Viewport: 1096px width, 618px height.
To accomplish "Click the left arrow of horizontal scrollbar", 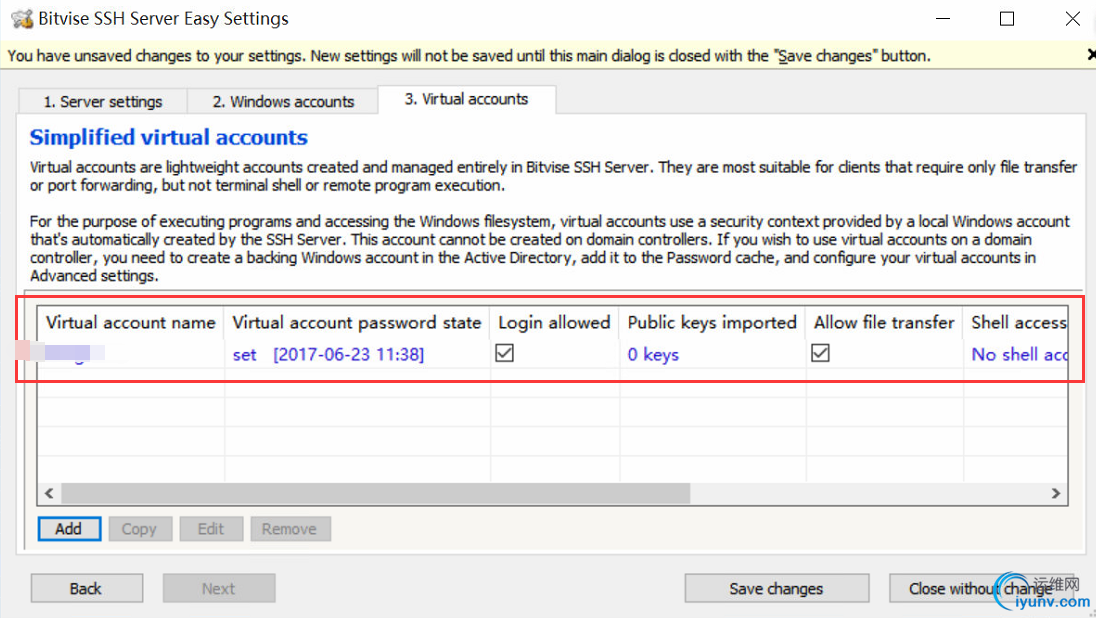I will 49,493.
